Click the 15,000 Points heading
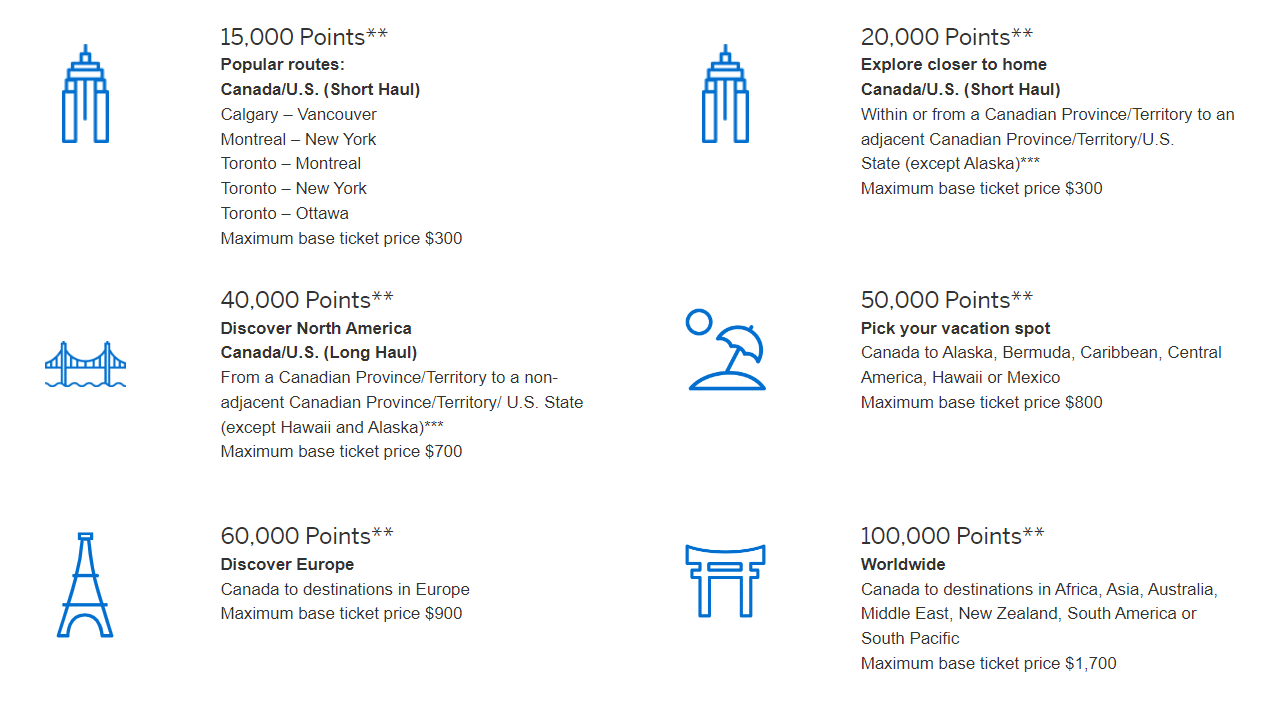Viewport: 1266px width, 706px height. [304, 37]
